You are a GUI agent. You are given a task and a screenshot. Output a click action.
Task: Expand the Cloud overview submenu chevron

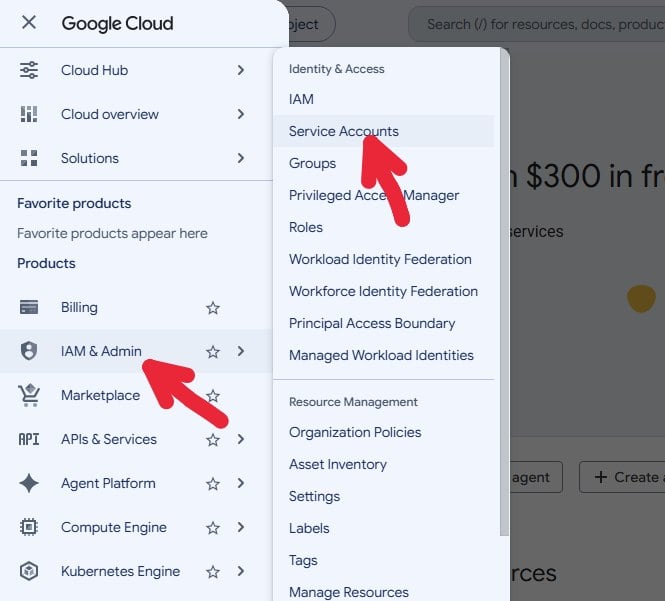point(241,114)
